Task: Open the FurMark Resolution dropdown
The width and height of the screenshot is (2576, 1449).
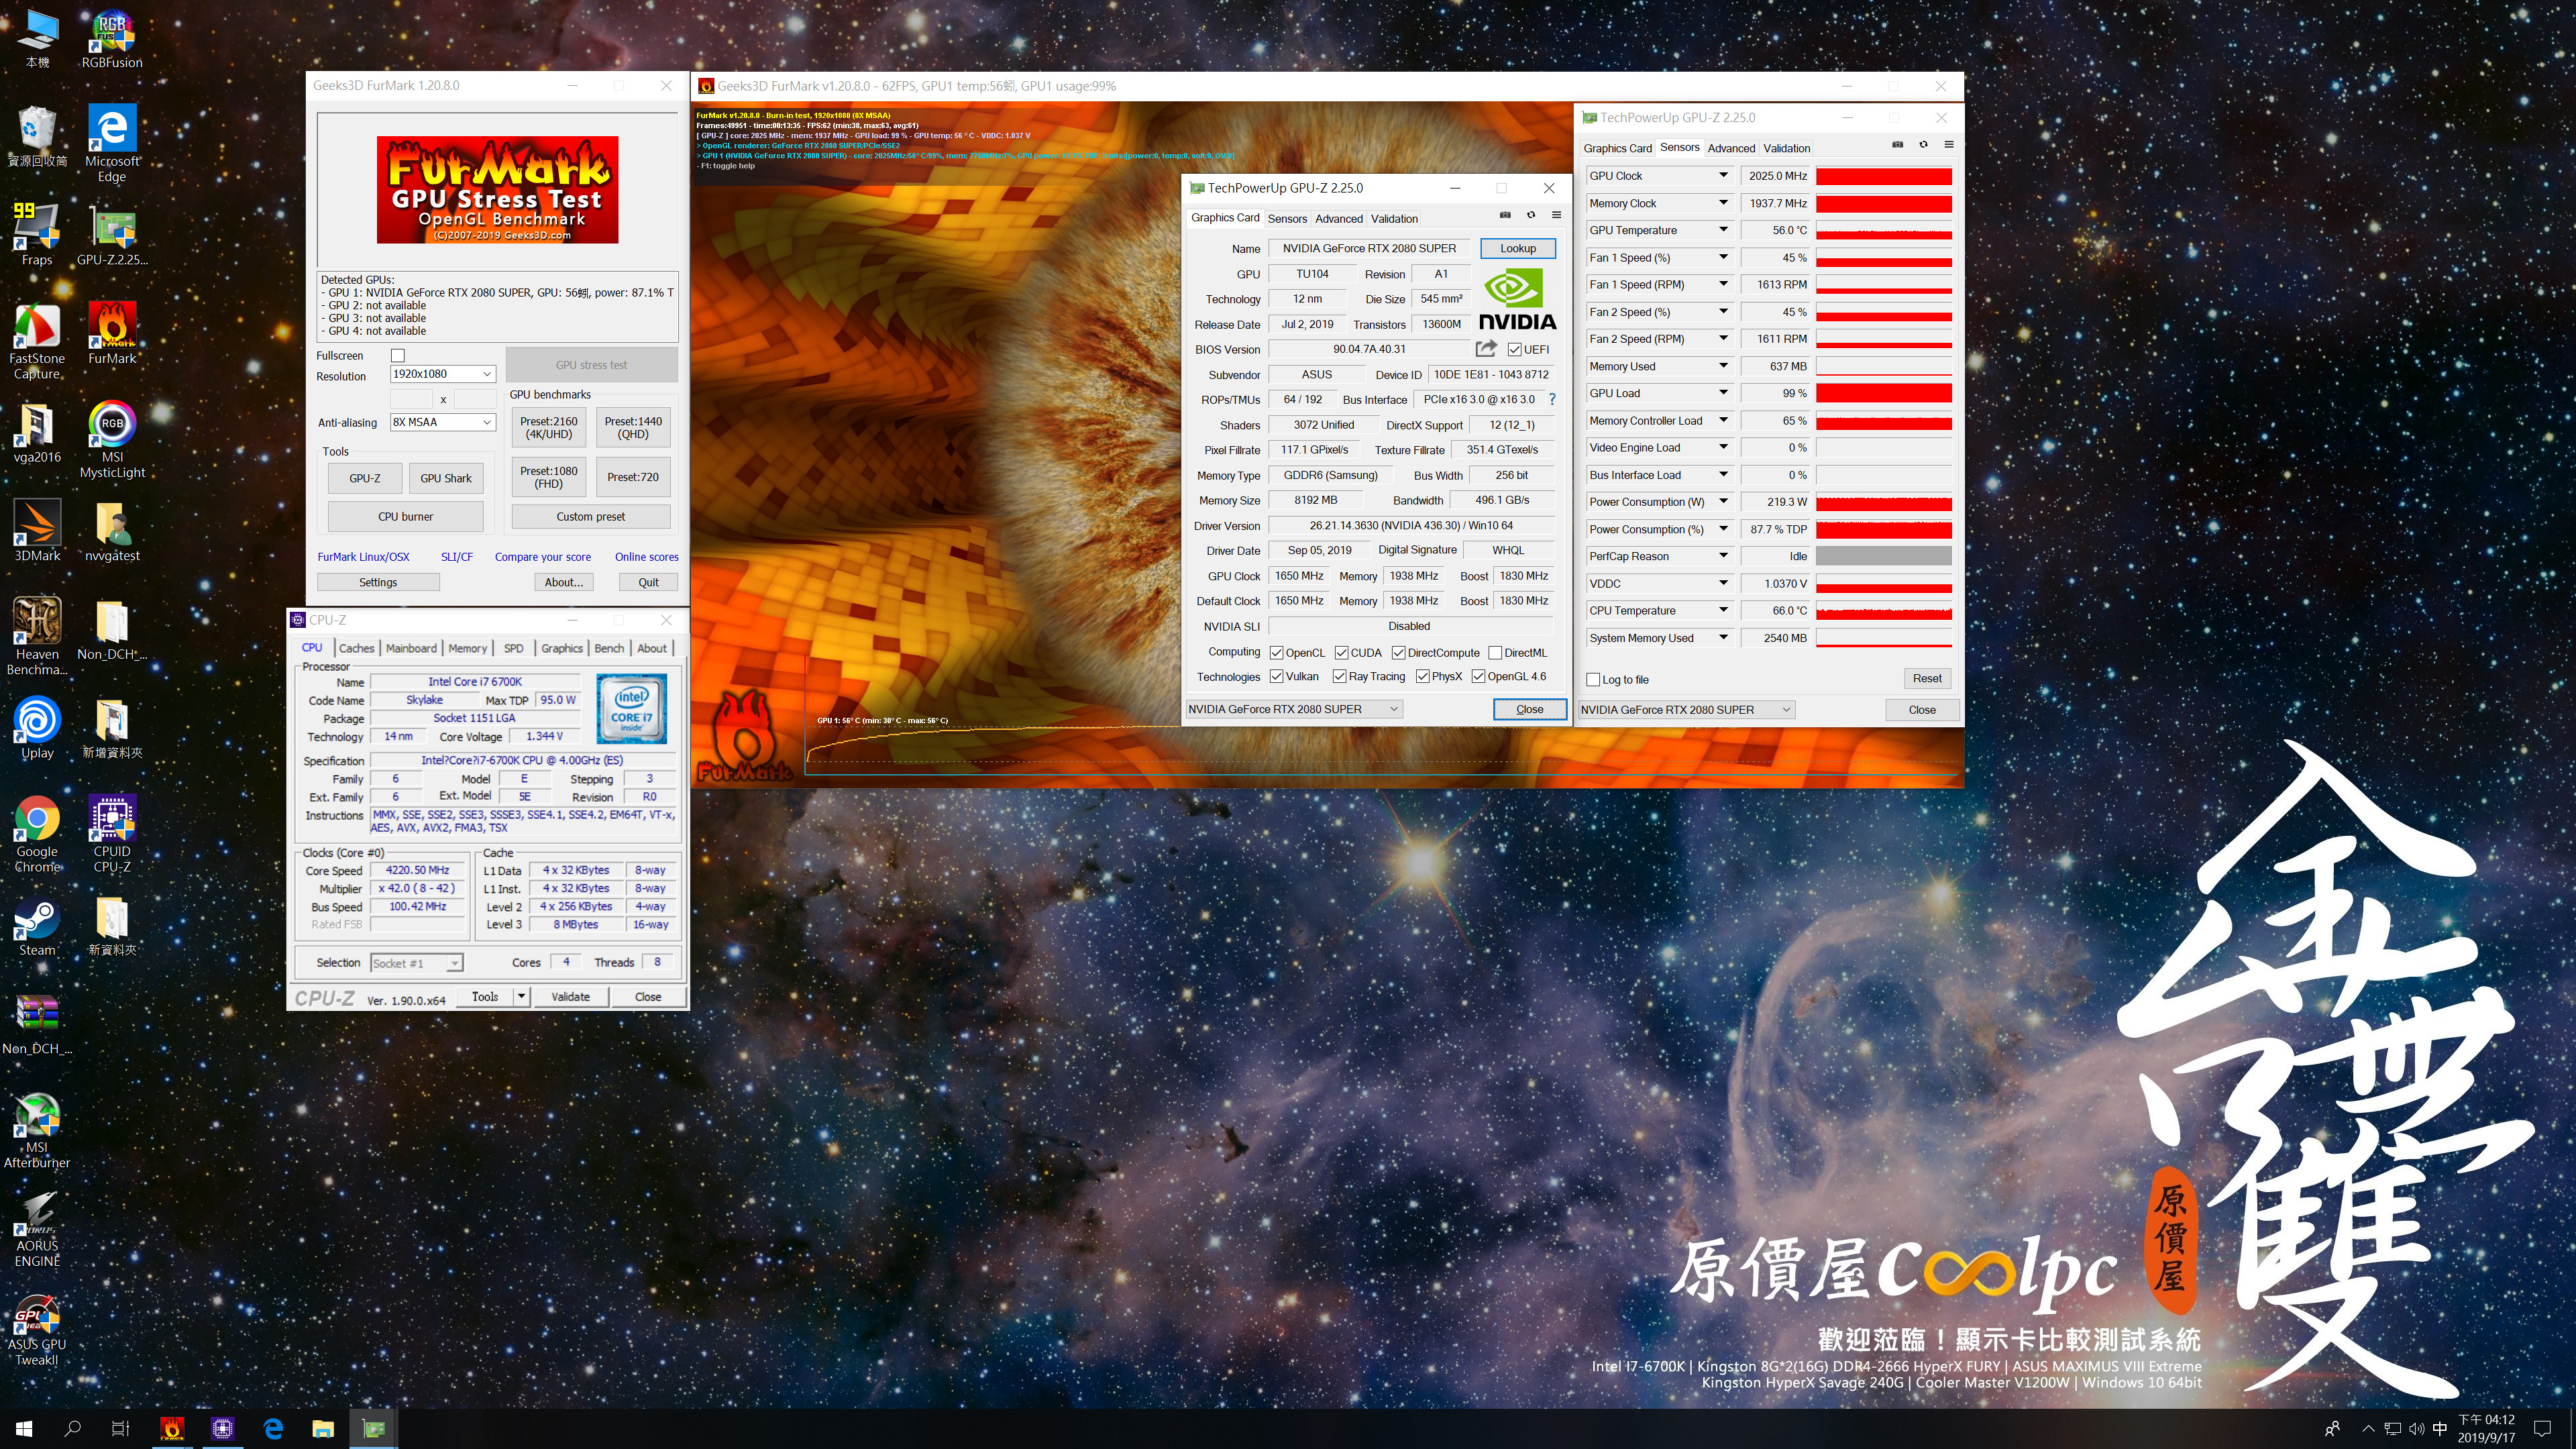Action: click(x=443, y=374)
